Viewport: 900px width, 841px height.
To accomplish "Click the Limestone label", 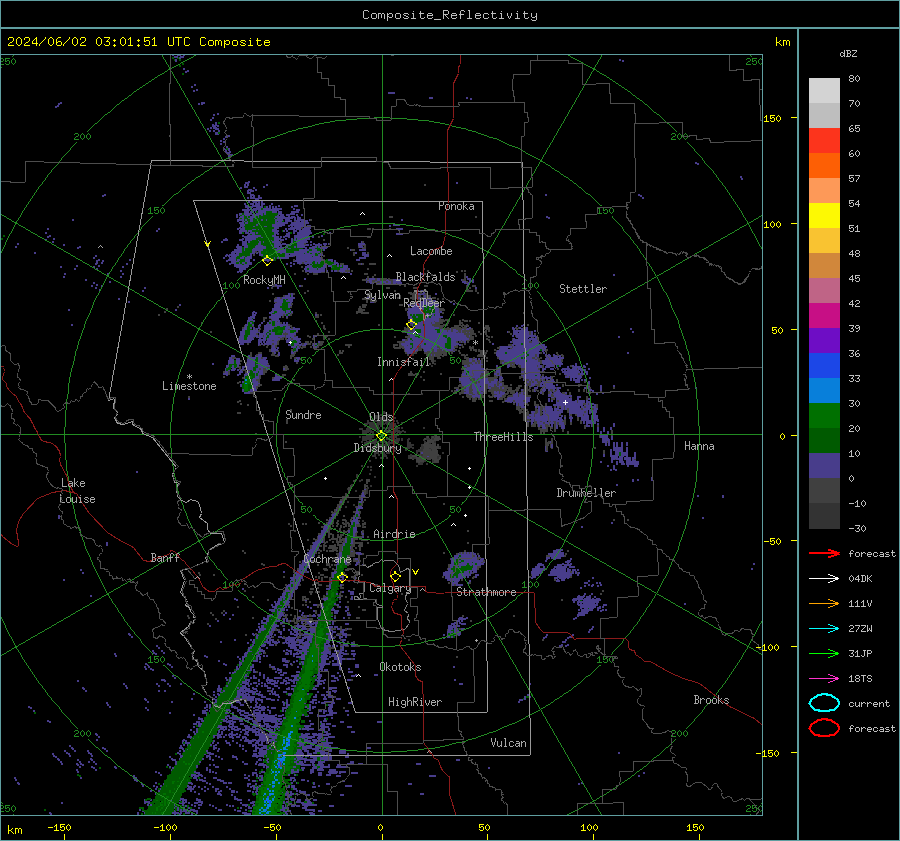I will pyautogui.click(x=189, y=386).
